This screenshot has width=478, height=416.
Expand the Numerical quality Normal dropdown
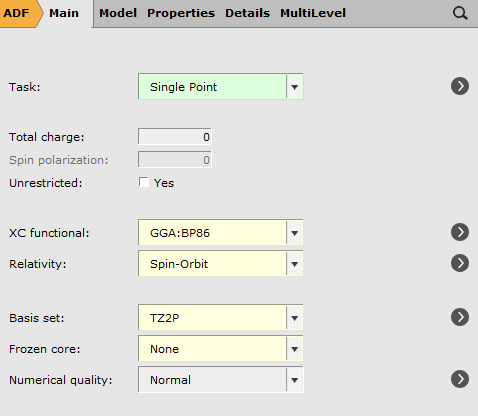coord(221,380)
